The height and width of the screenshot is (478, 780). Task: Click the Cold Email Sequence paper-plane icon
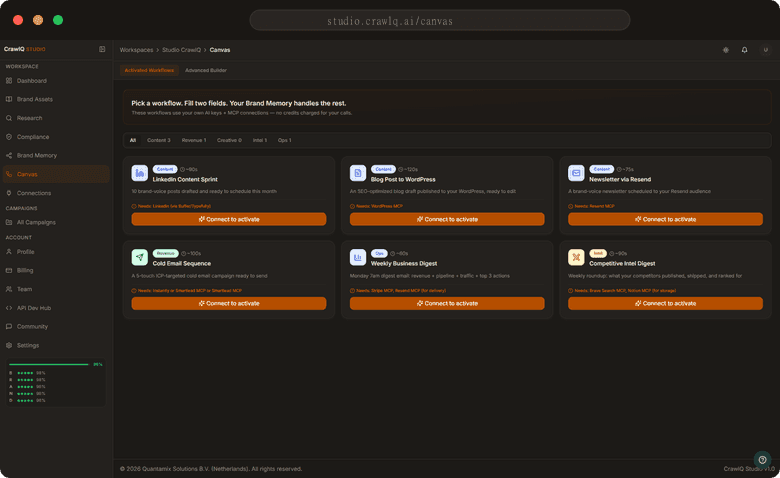(x=140, y=257)
